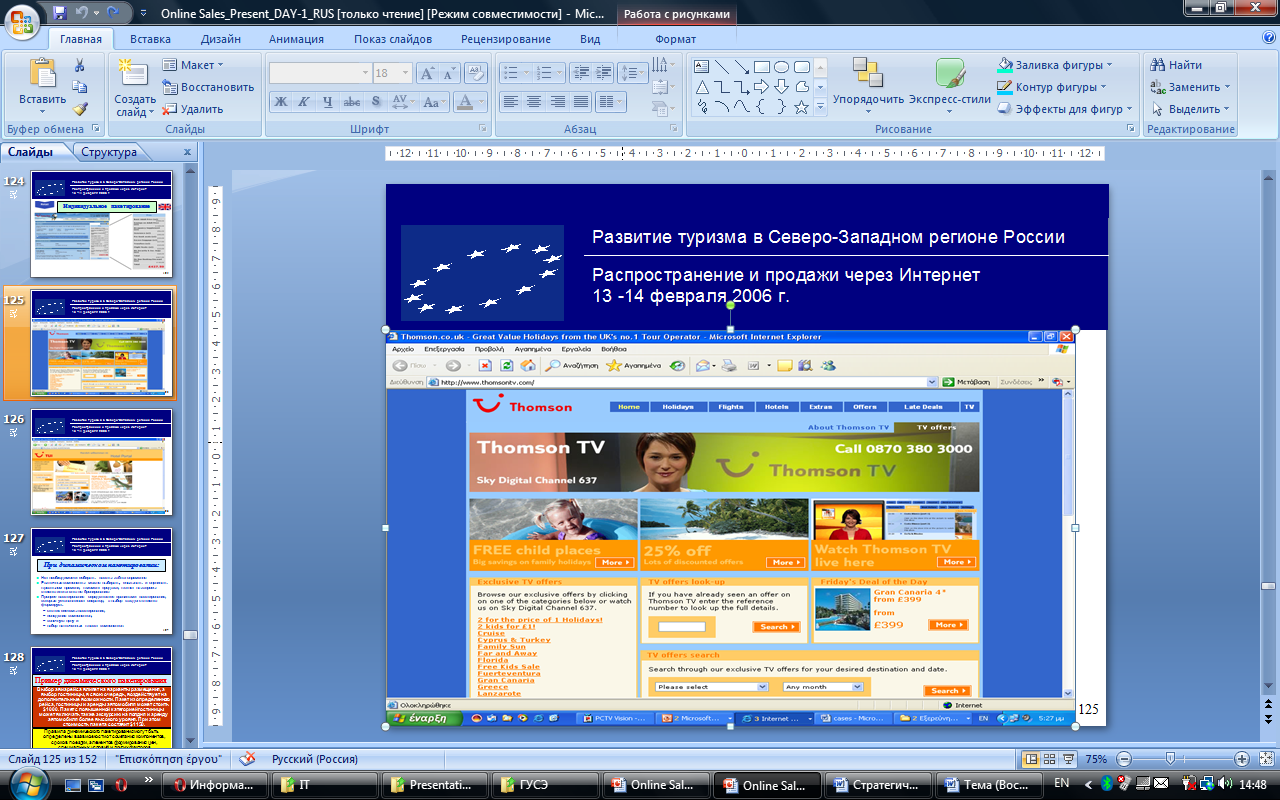Select slide 126 thumbnail
1280x800 pixels.
coord(102,462)
